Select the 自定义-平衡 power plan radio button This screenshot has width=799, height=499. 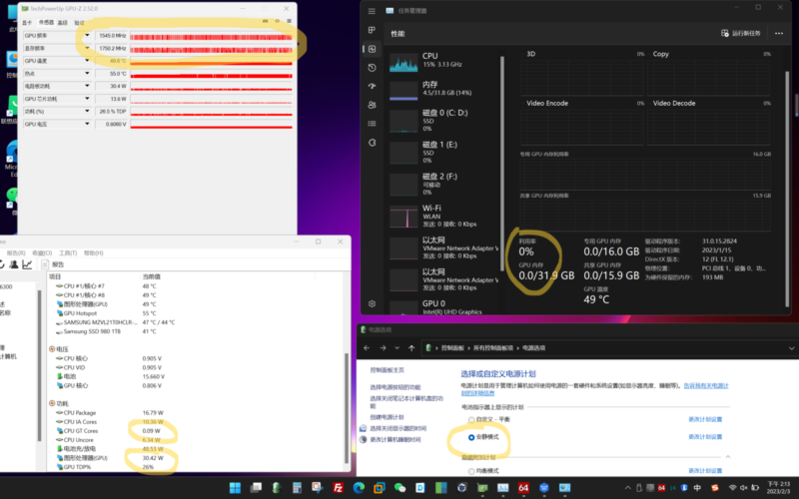[x=471, y=420]
